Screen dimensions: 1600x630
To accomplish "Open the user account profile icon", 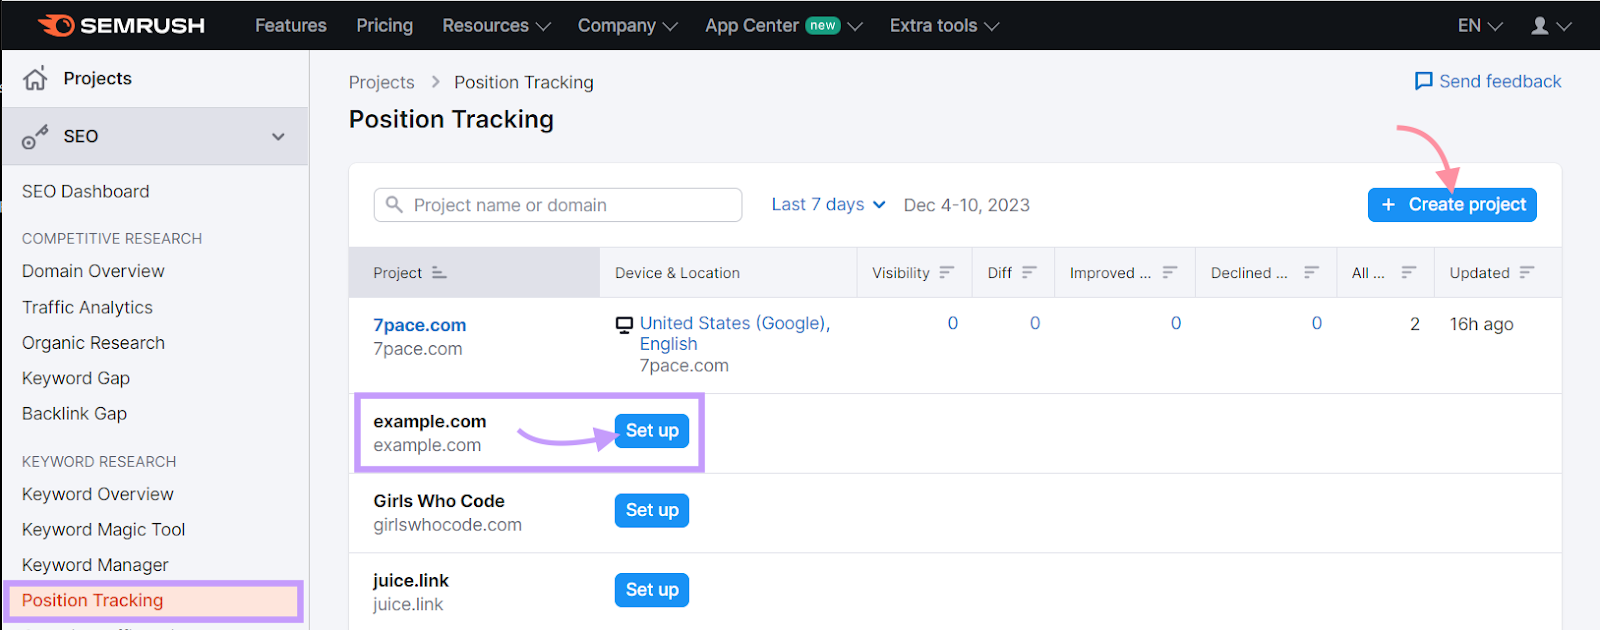I will coord(1540,25).
